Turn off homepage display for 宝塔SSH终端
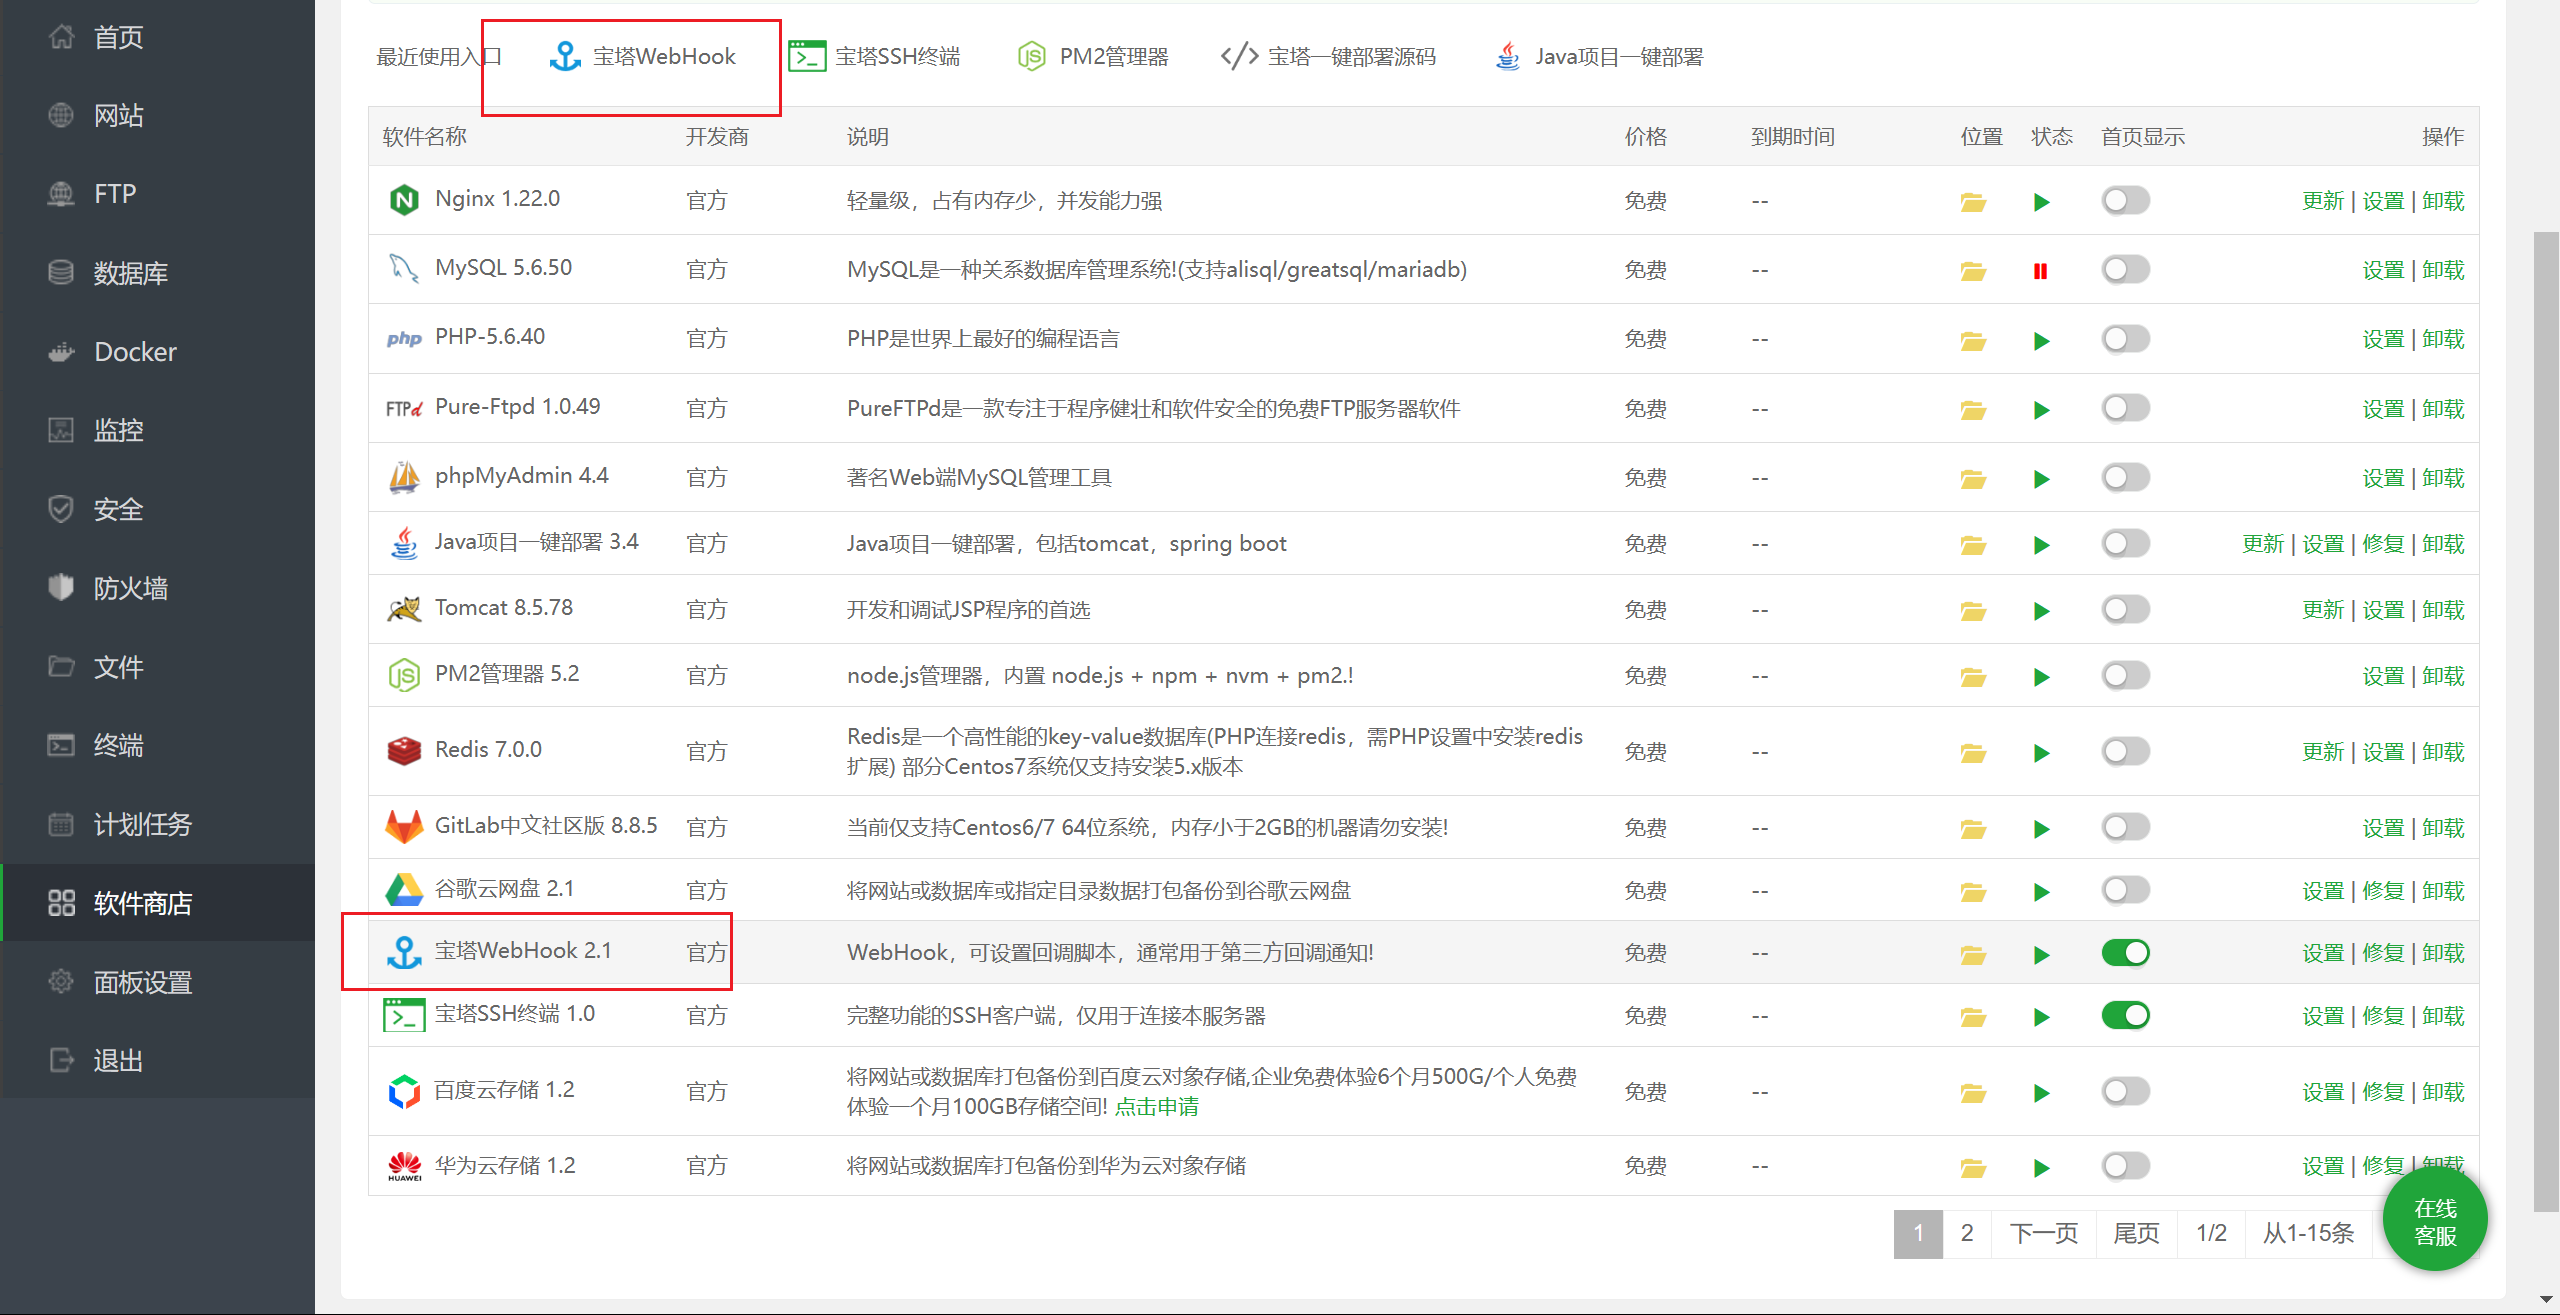This screenshot has width=2560, height=1315. click(2125, 1016)
